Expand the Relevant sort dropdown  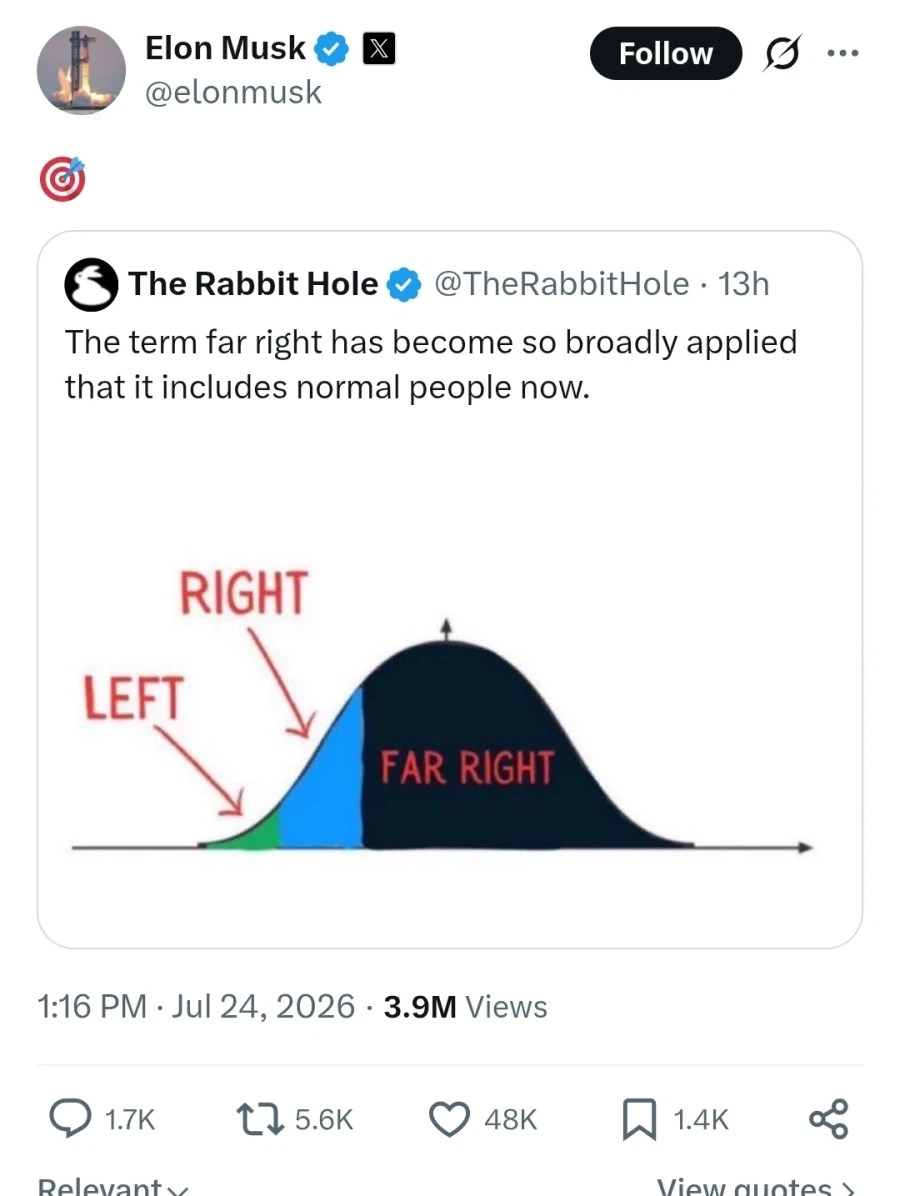point(112,1186)
